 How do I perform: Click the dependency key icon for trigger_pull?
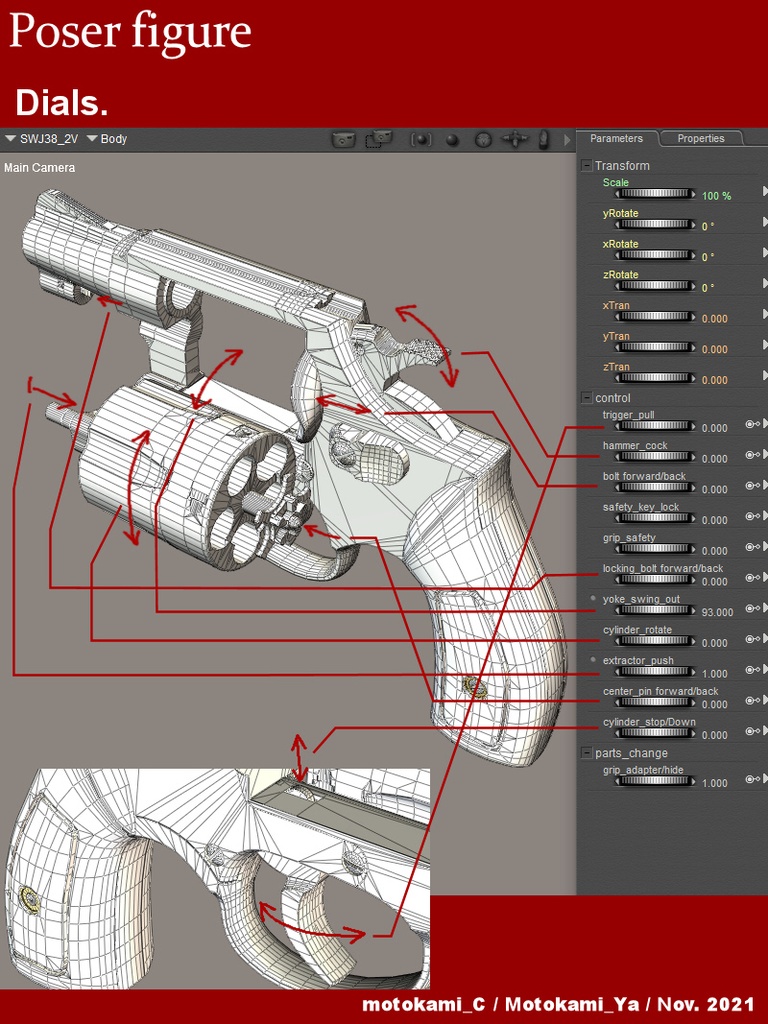pos(752,424)
